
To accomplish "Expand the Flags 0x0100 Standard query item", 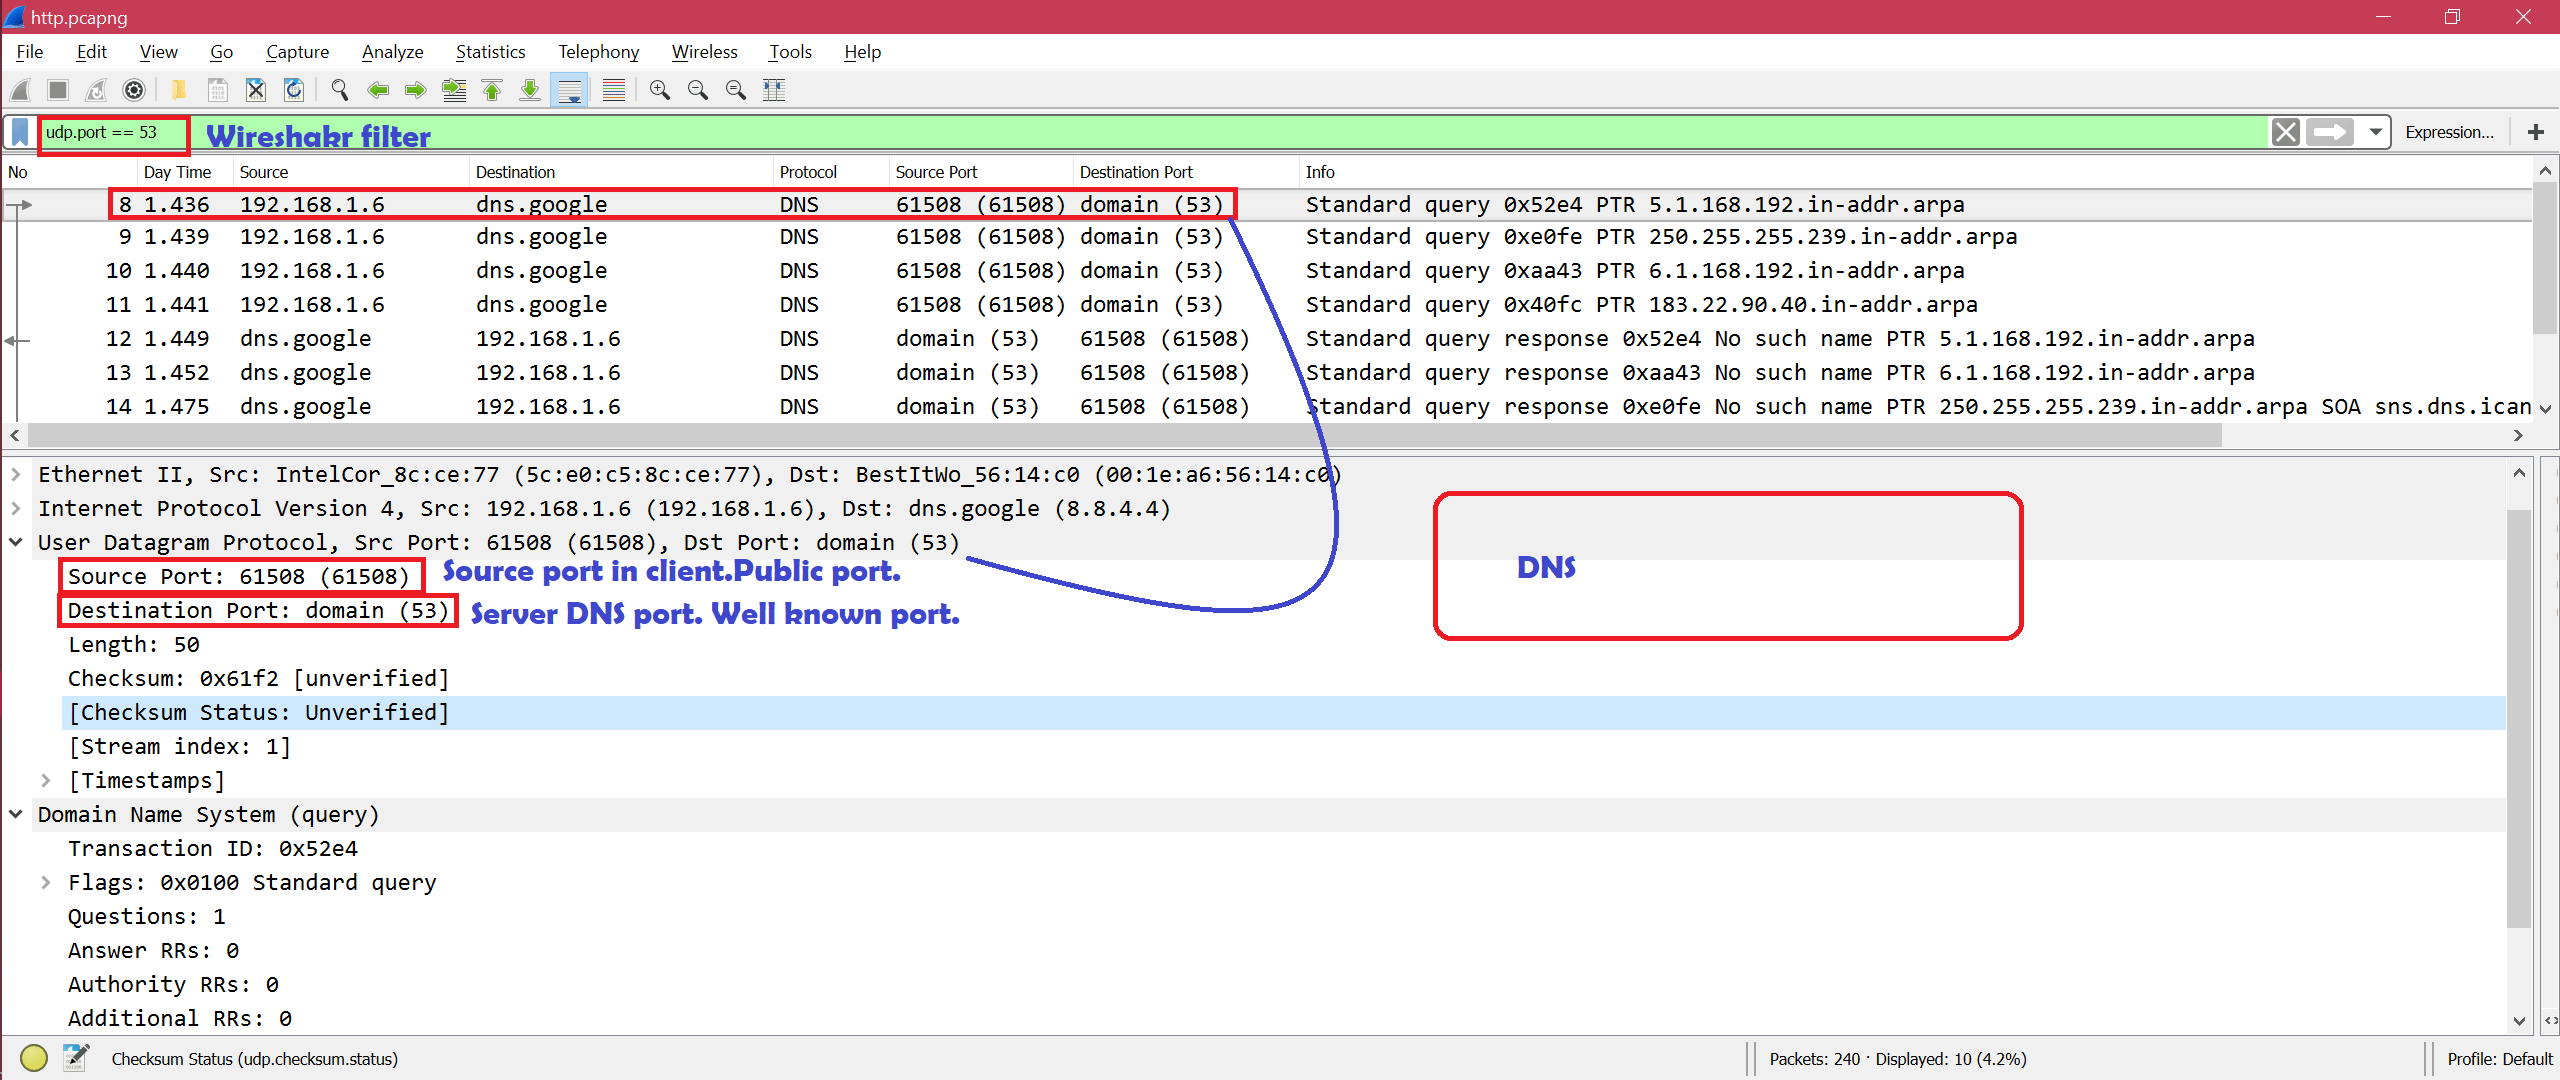I will click(x=46, y=883).
